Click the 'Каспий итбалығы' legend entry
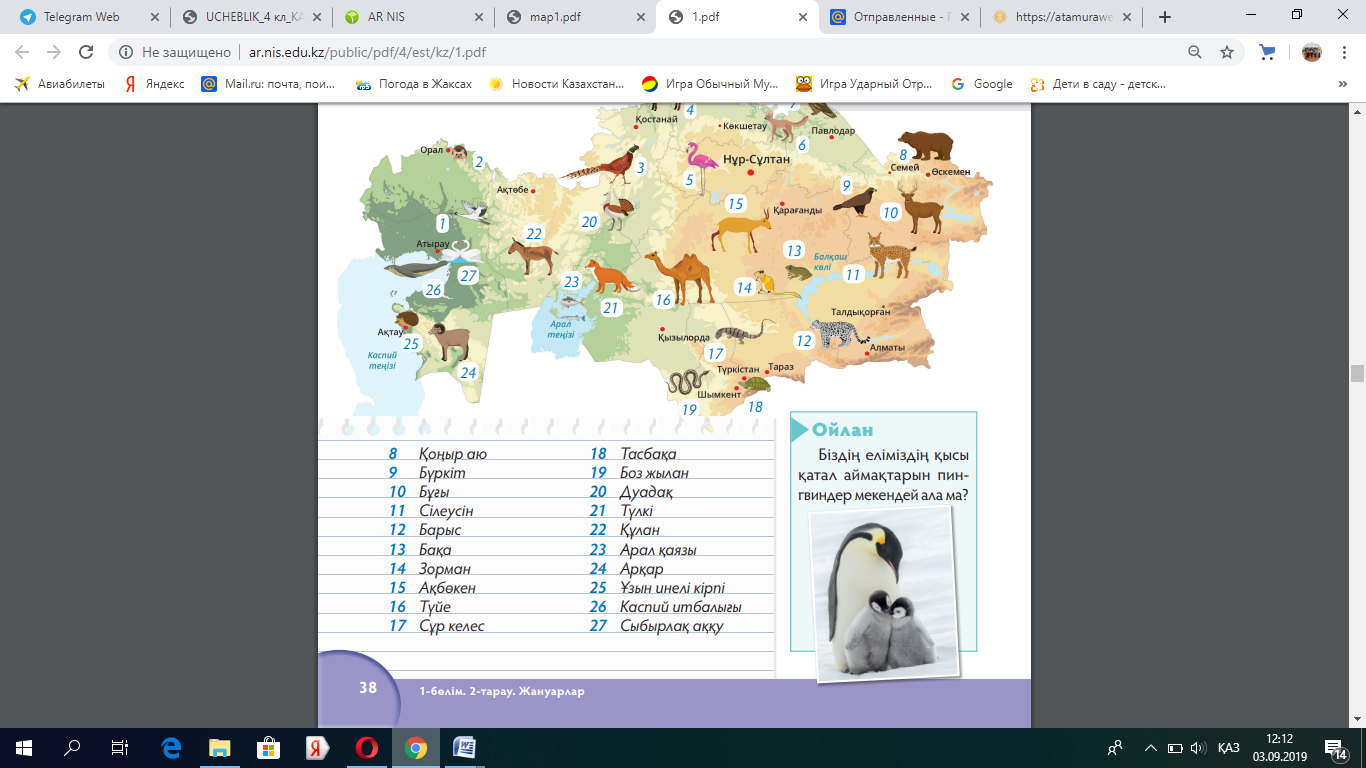The height and width of the screenshot is (768, 1366). coord(681,607)
